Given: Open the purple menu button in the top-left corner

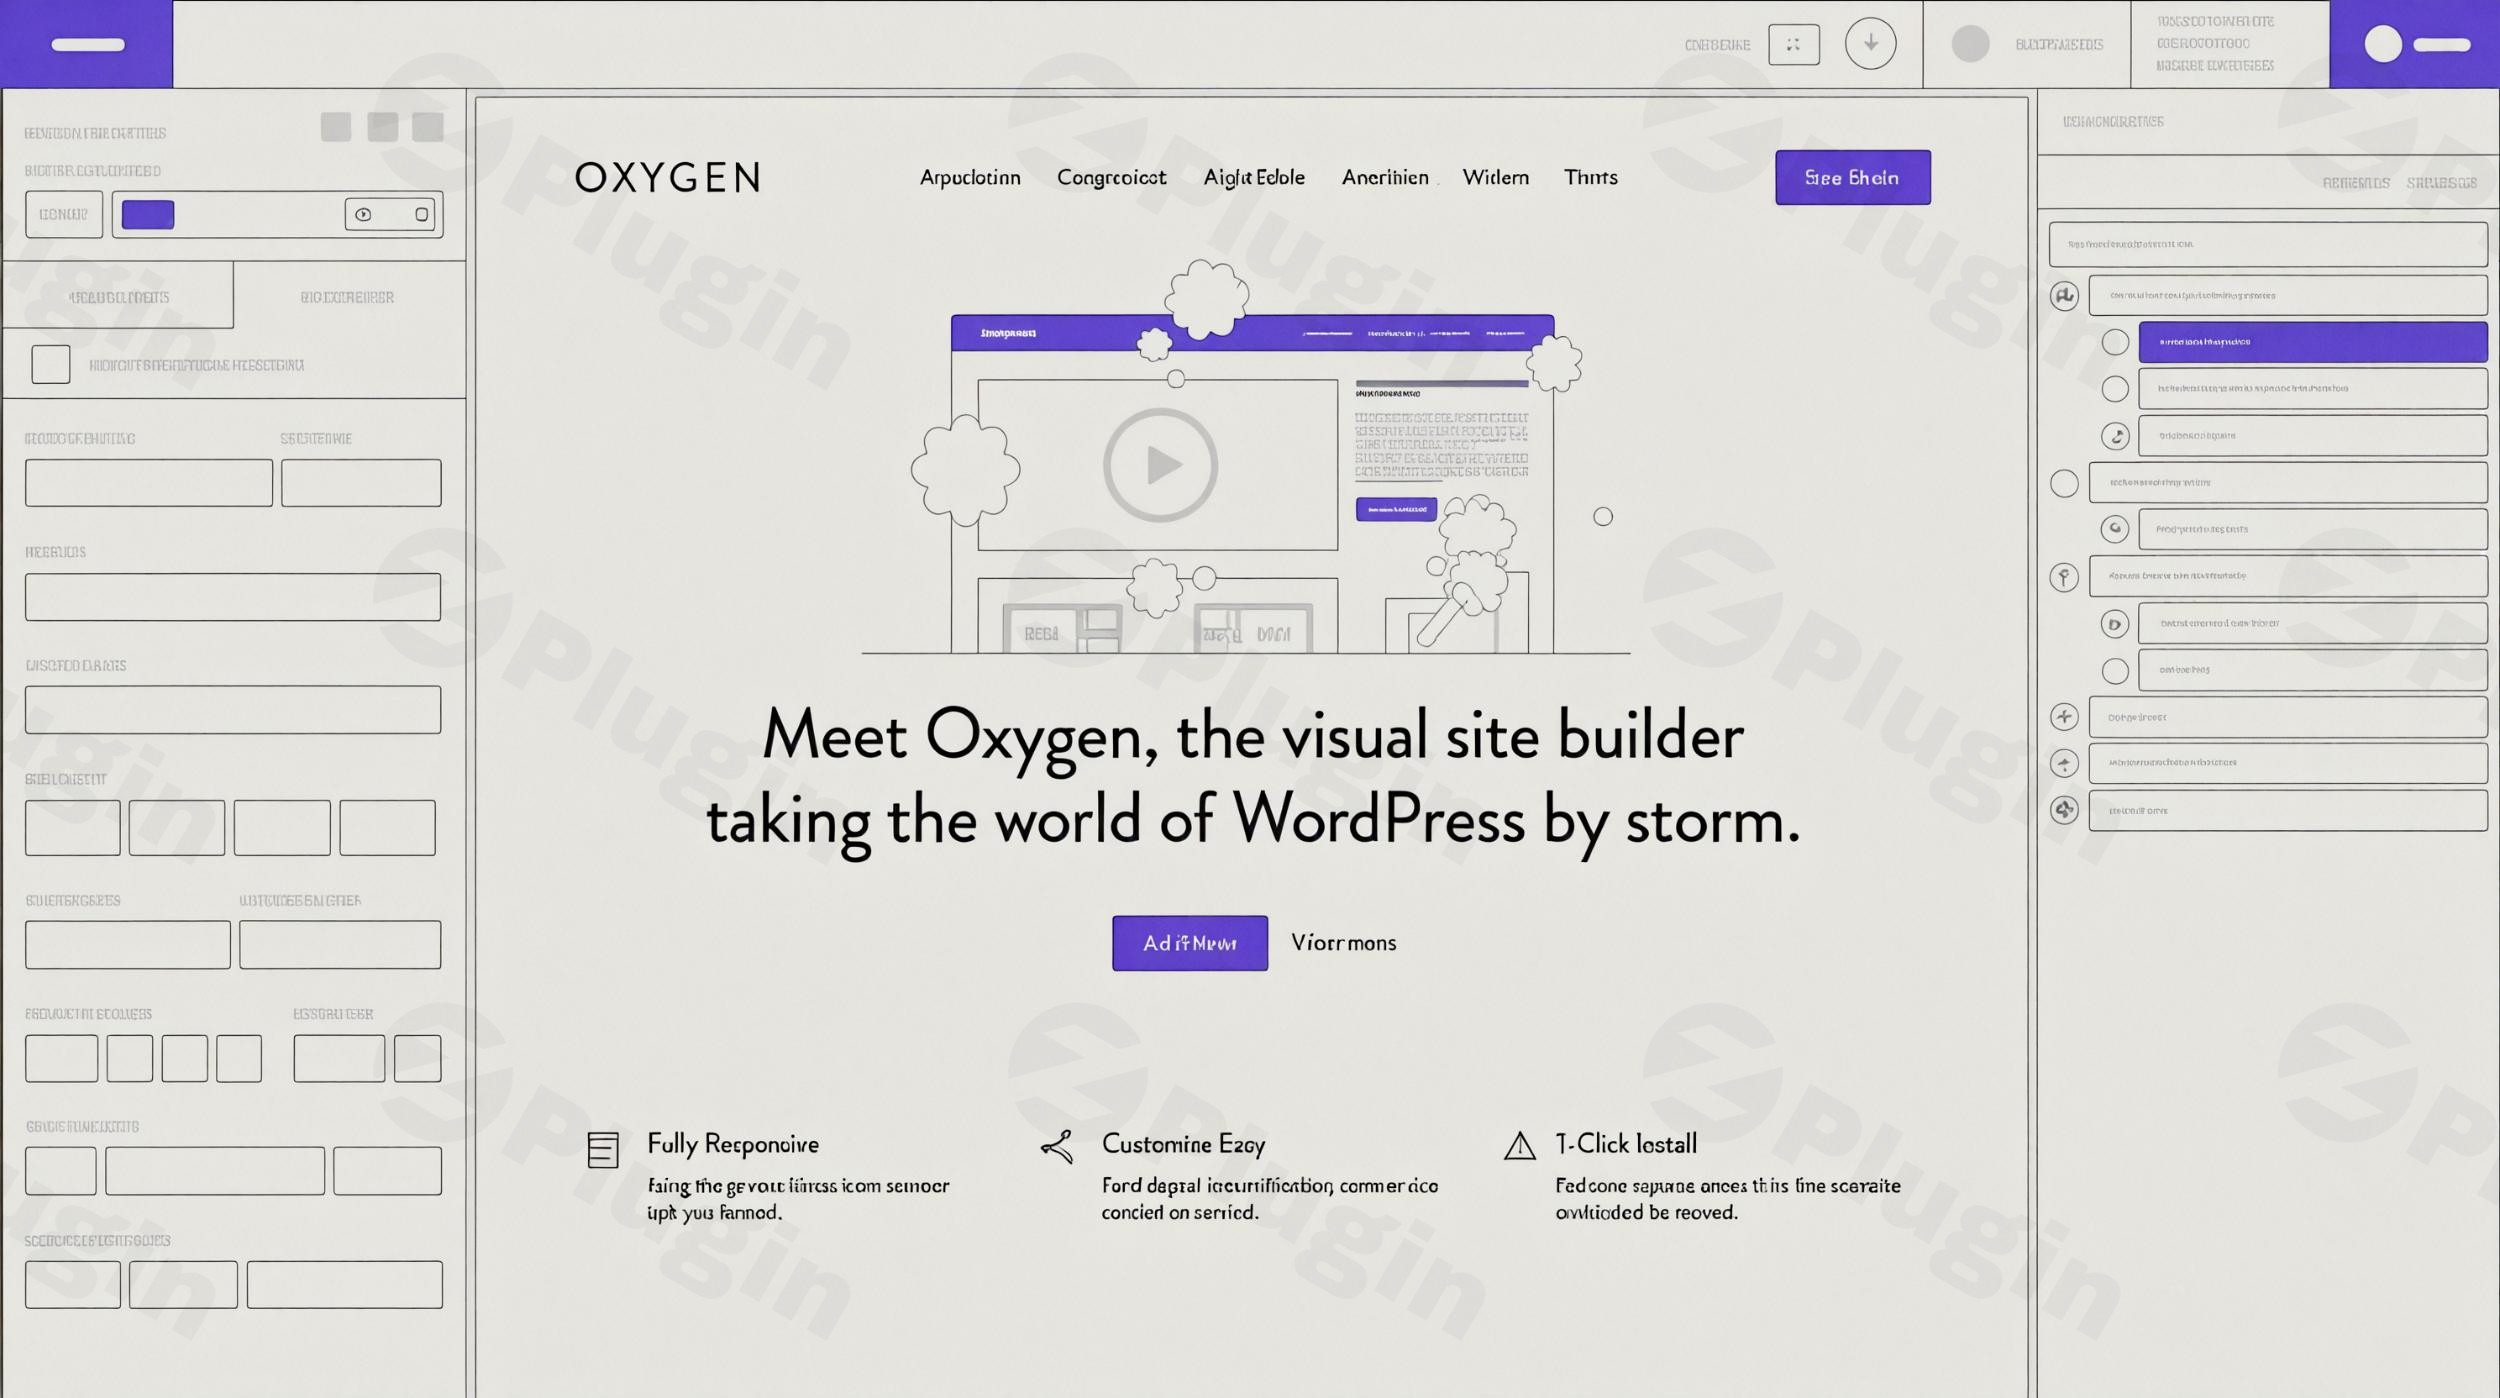Looking at the screenshot, I should 87,44.
